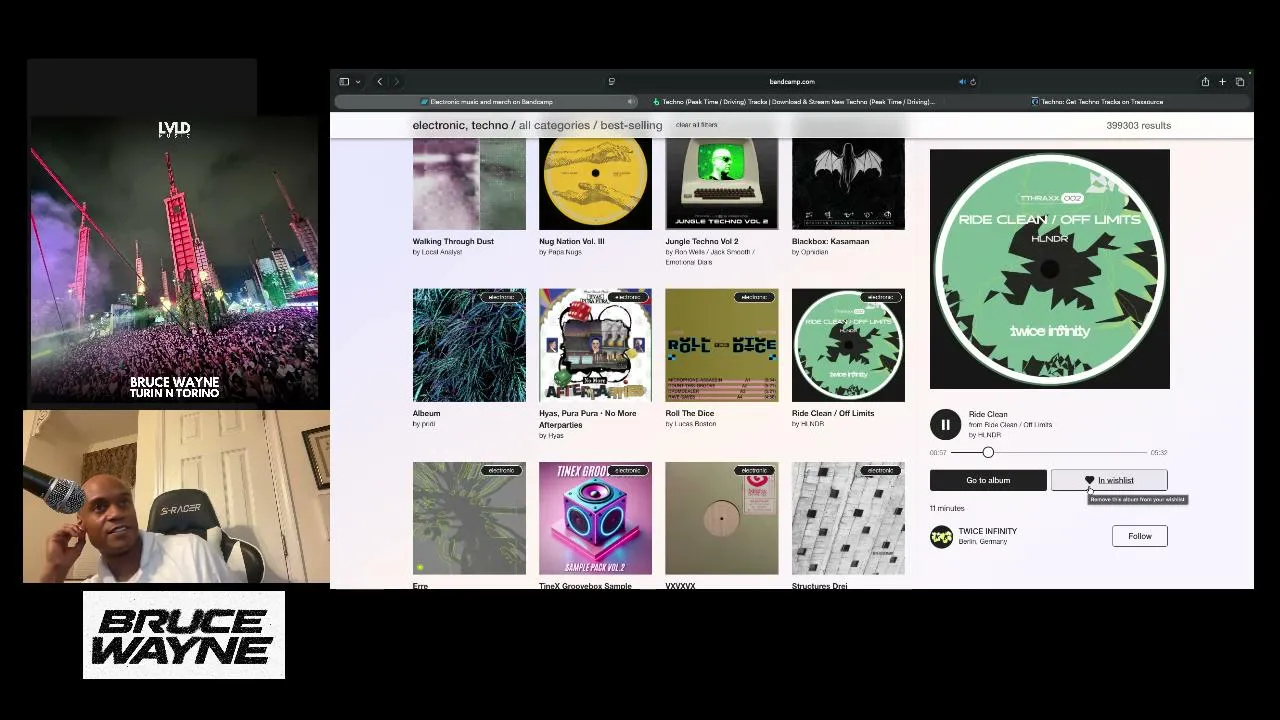Image resolution: width=1280 pixels, height=720 pixels.
Task: Click the Lucas Boston artist name
Action: tap(695, 424)
